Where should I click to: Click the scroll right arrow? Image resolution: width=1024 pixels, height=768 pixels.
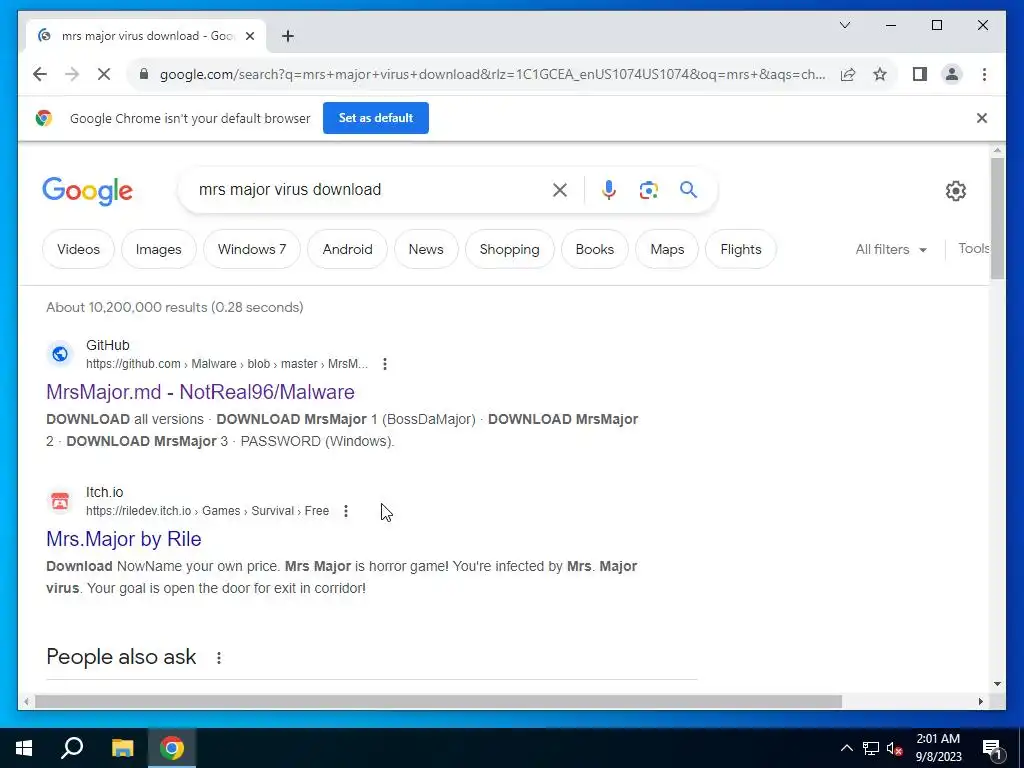[980, 702]
